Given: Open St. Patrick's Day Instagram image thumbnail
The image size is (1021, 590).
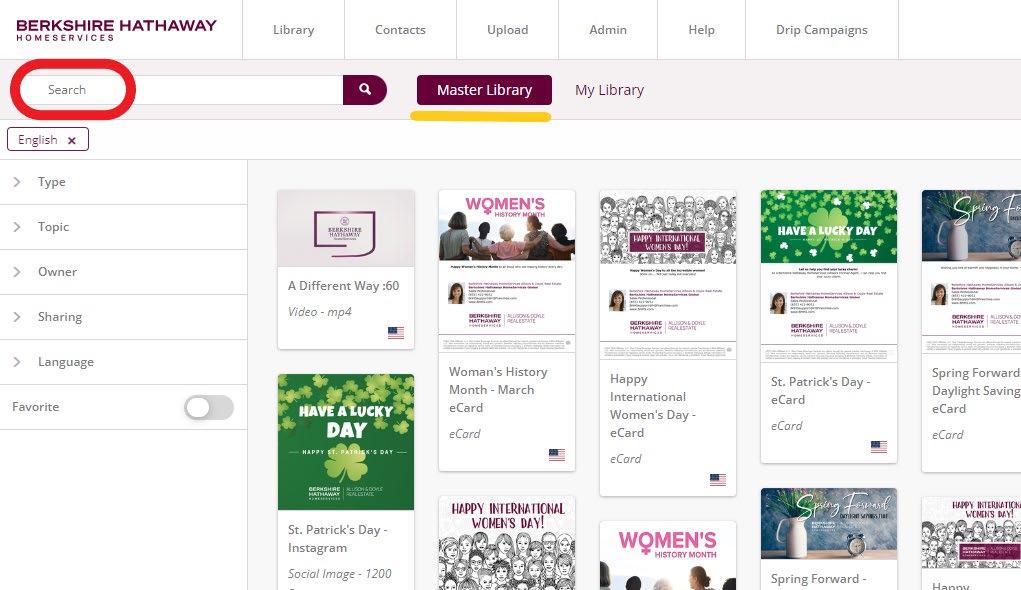Looking at the screenshot, I should [x=346, y=442].
